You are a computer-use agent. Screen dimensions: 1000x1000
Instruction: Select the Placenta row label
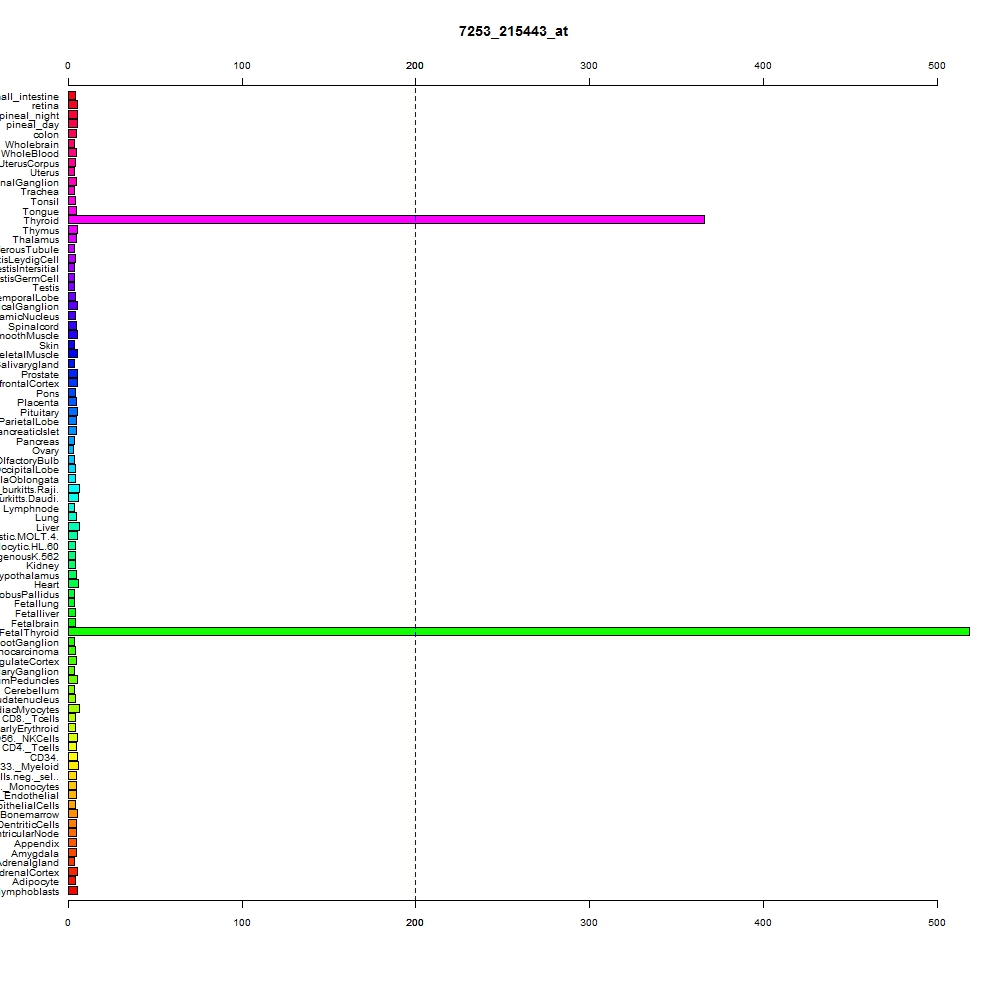38,402
